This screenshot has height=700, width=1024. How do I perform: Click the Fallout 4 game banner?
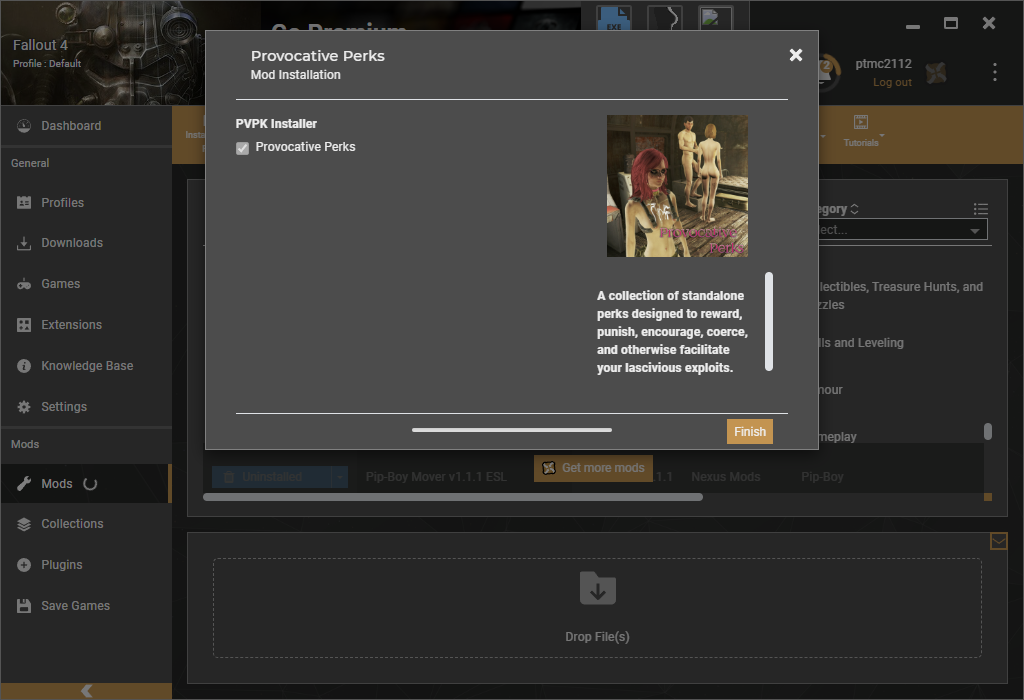tap(103, 53)
